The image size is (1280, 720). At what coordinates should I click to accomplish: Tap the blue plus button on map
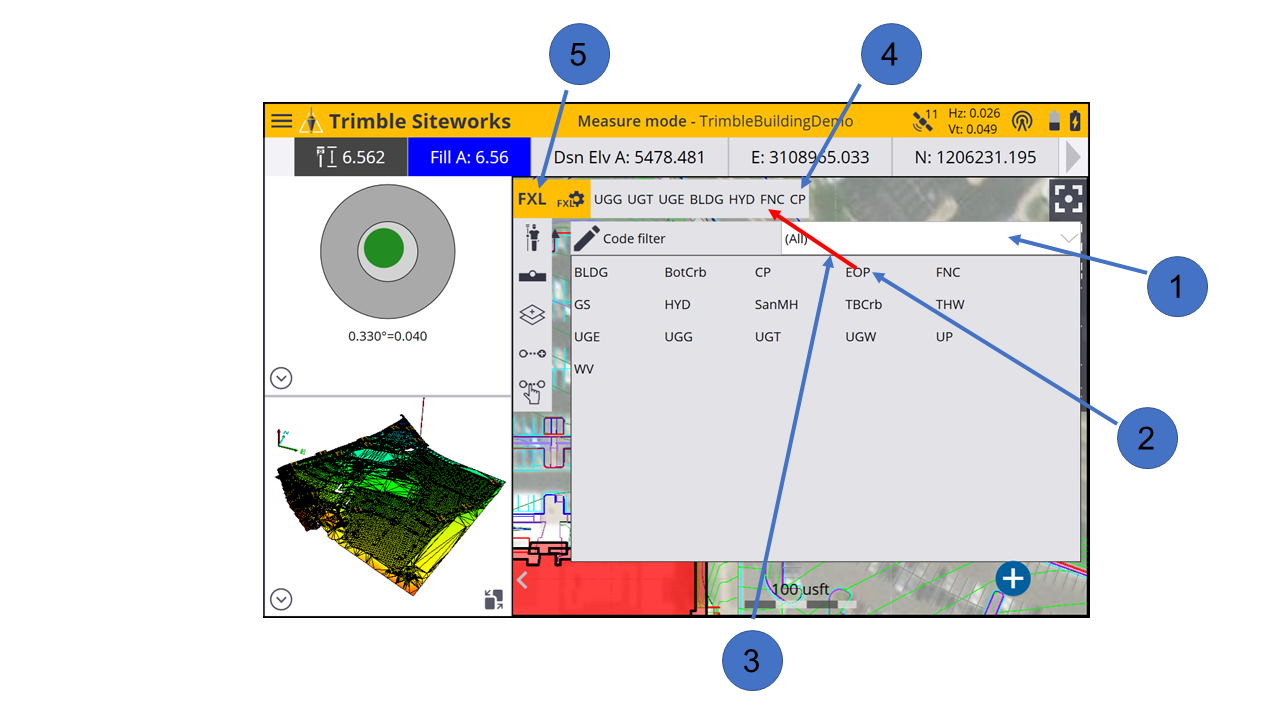(1013, 578)
